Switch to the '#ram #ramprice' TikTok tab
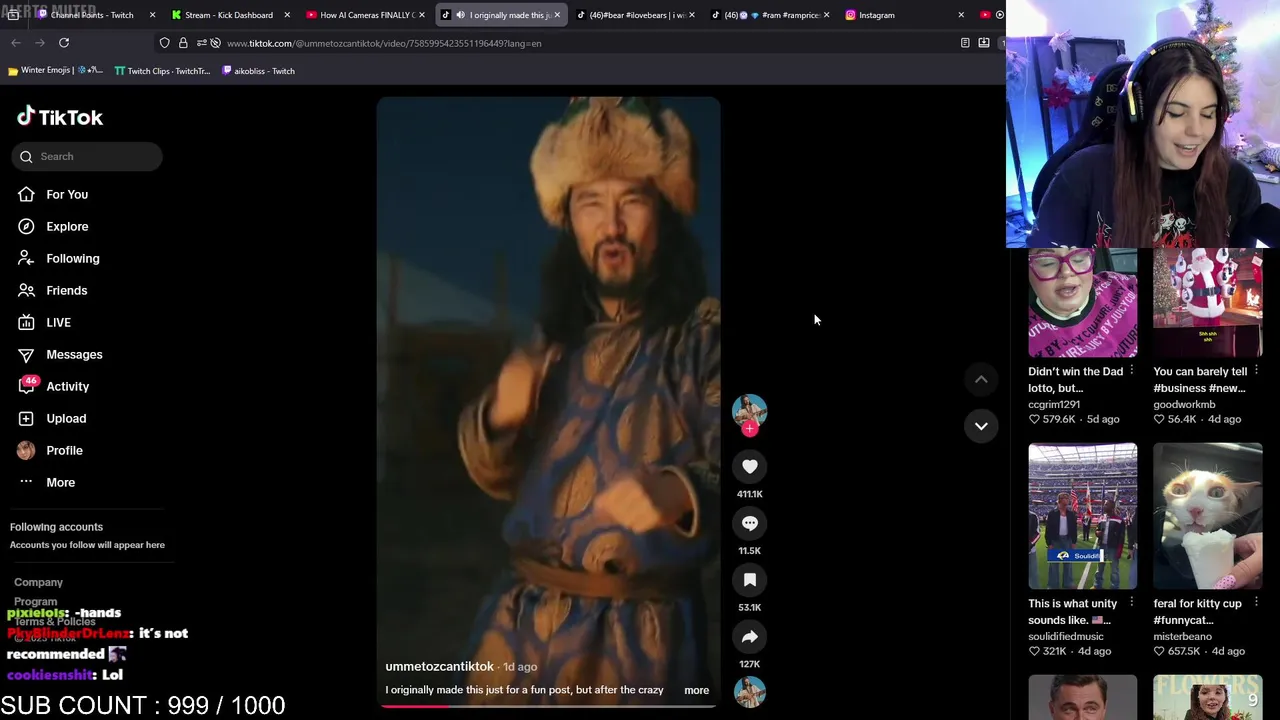This screenshot has width=1280, height=720. (772, 15)
